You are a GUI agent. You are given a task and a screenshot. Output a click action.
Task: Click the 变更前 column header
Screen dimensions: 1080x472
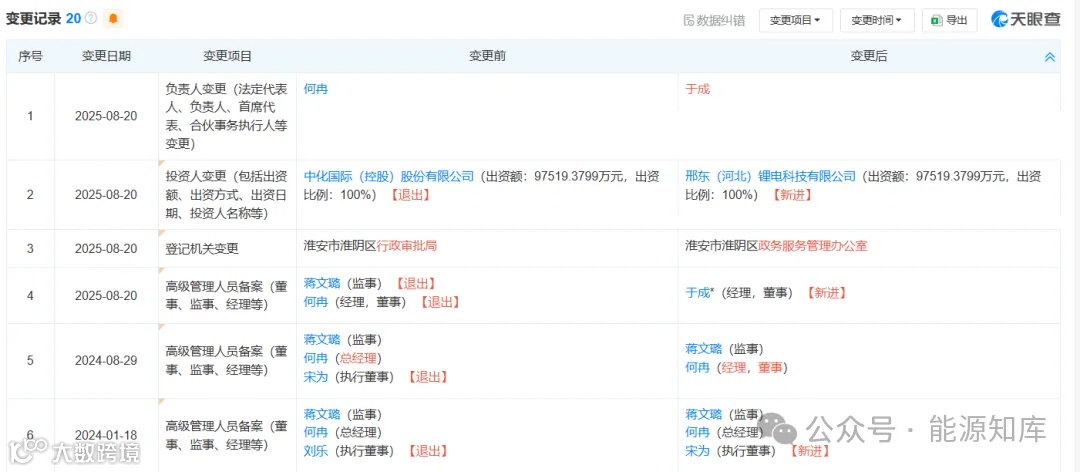click(487, 57)
